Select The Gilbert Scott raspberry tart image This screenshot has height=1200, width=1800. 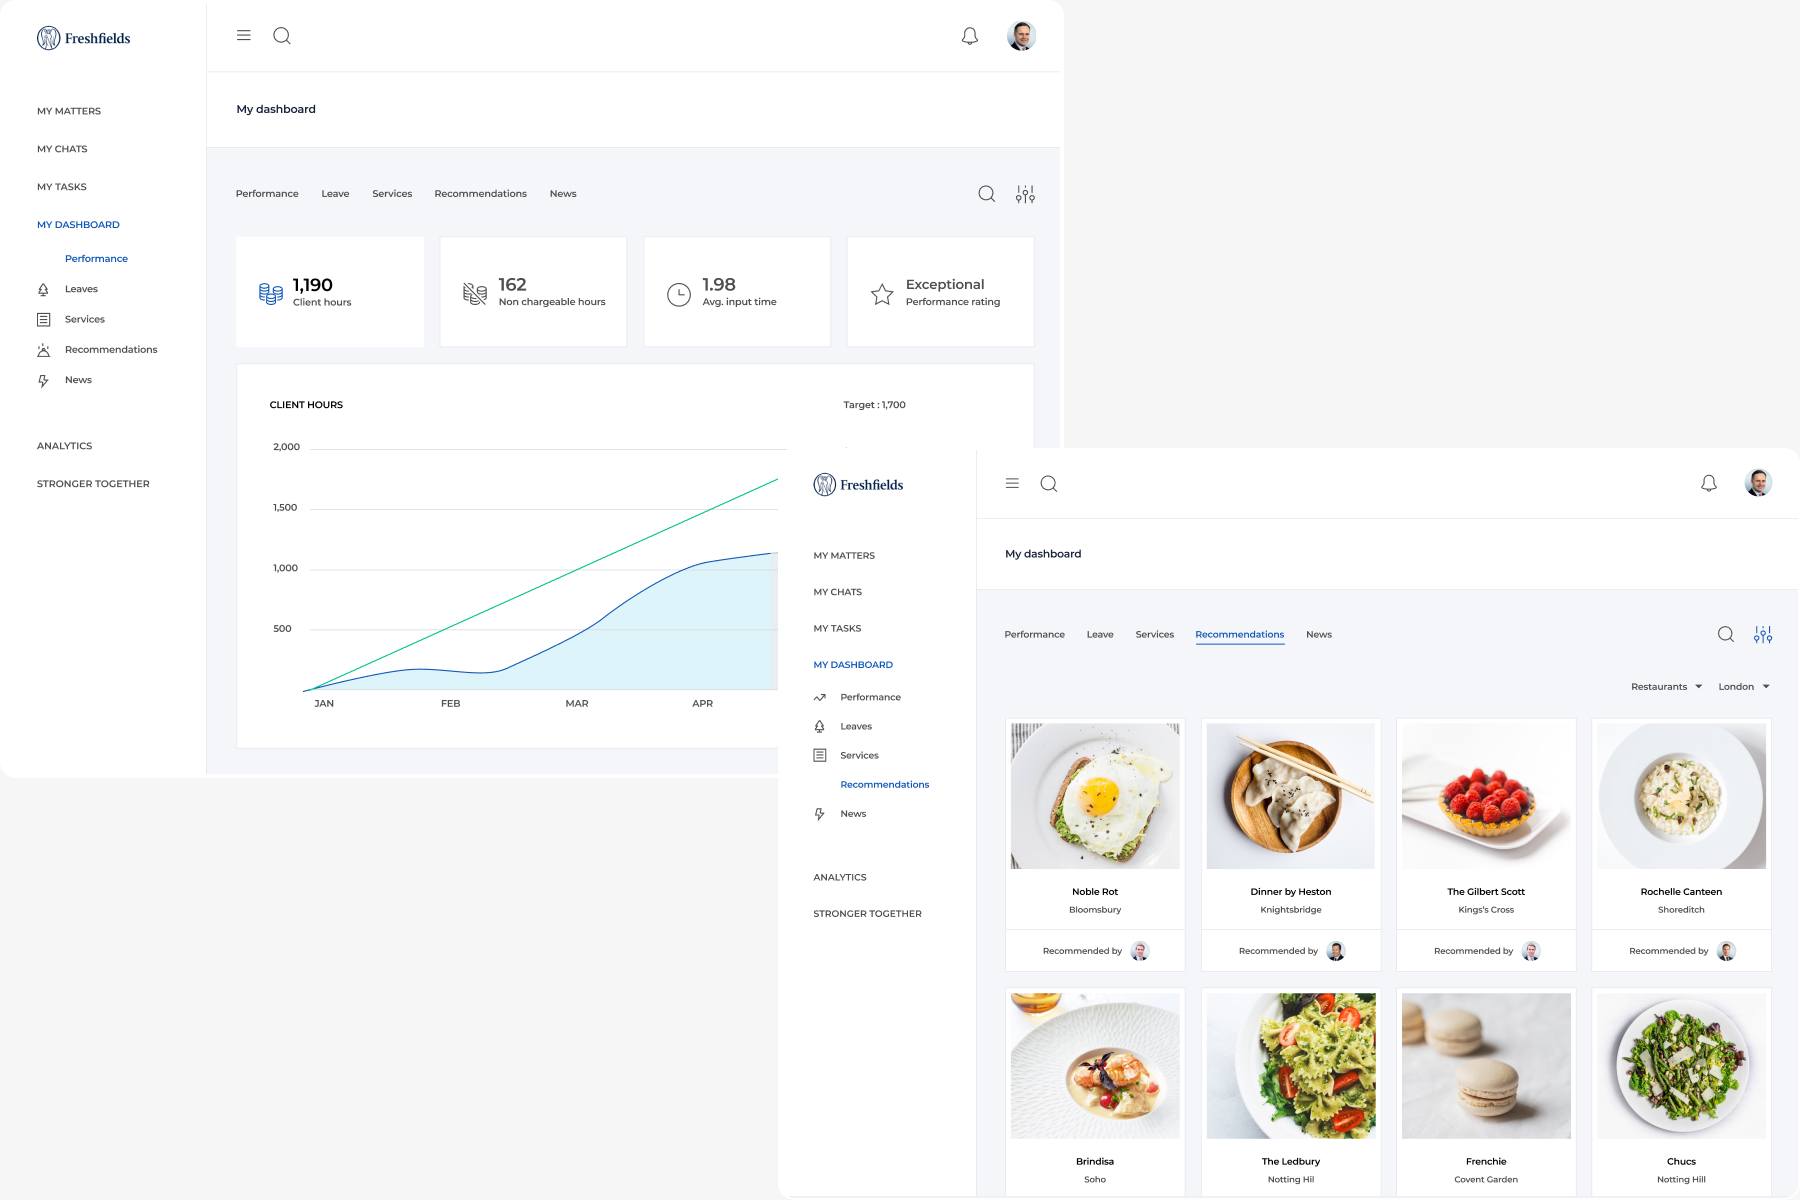[x=1485, y=796]
